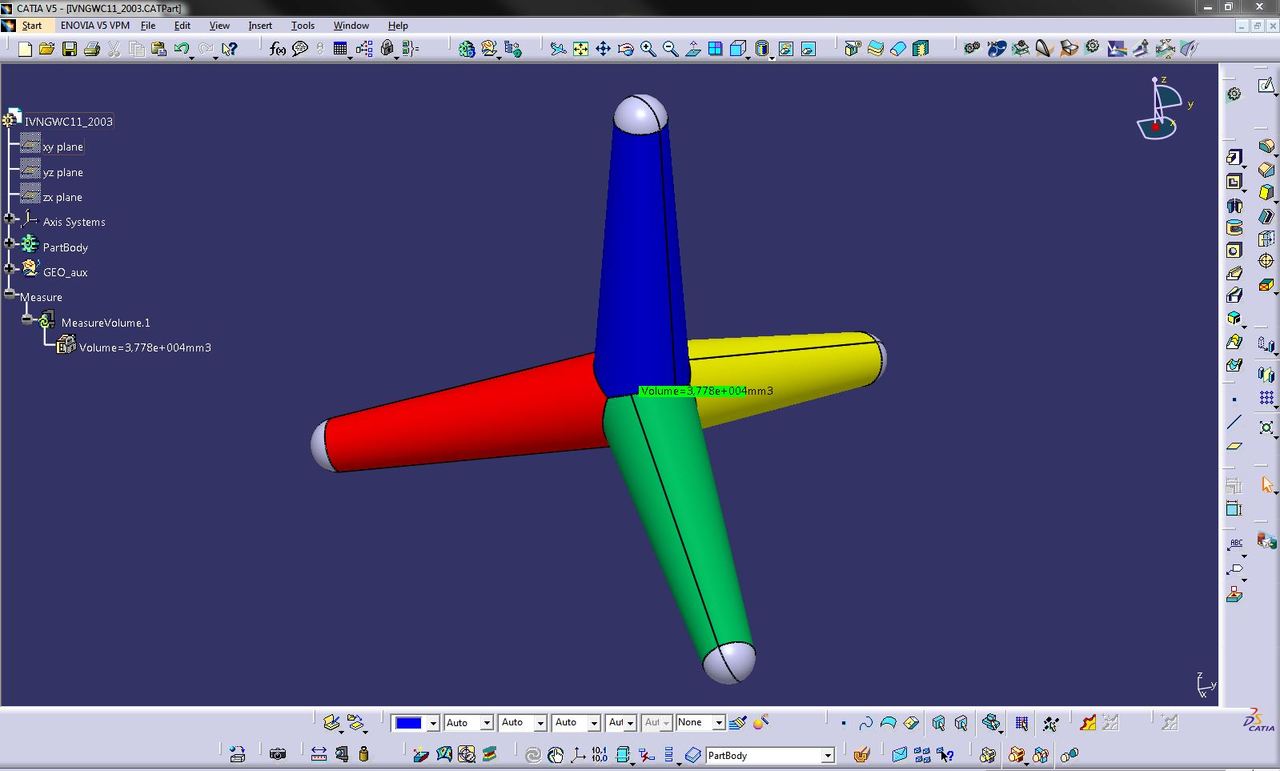Screen dimensions: 1280x771
Task: Click the What's This help icon
Action: click(x=229, y=48)
